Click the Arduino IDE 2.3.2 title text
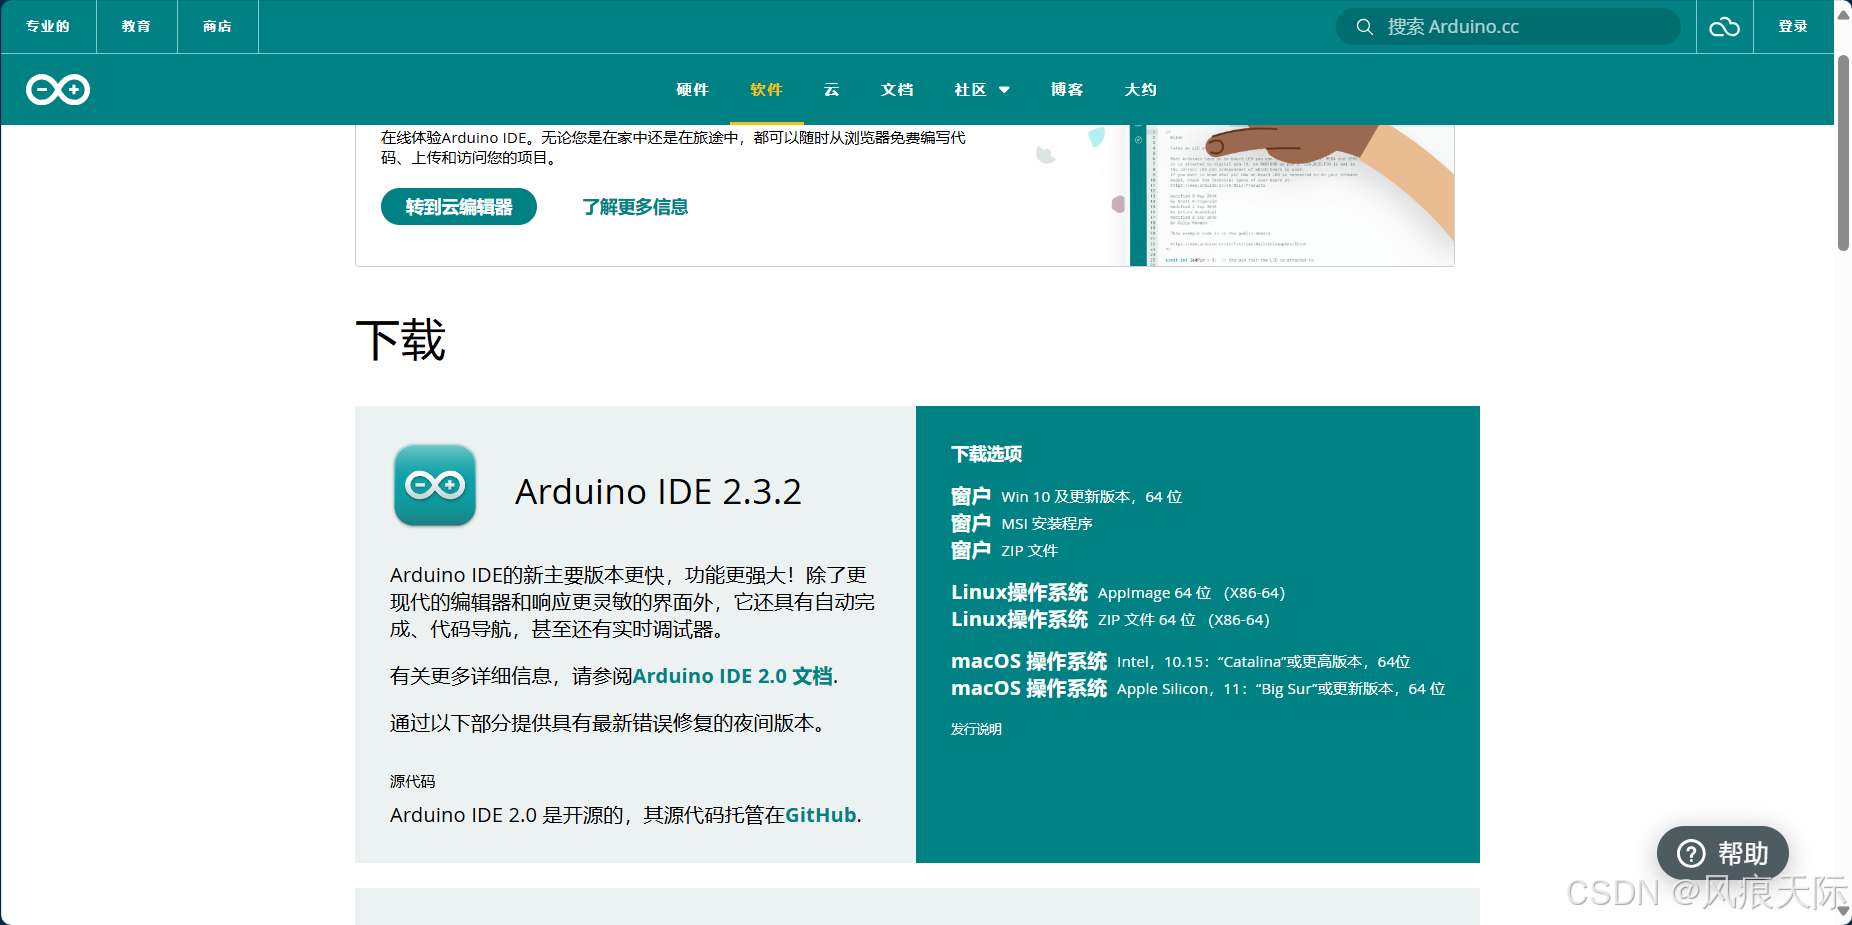This screenshot has width=1852, height=925. (658, 491)
